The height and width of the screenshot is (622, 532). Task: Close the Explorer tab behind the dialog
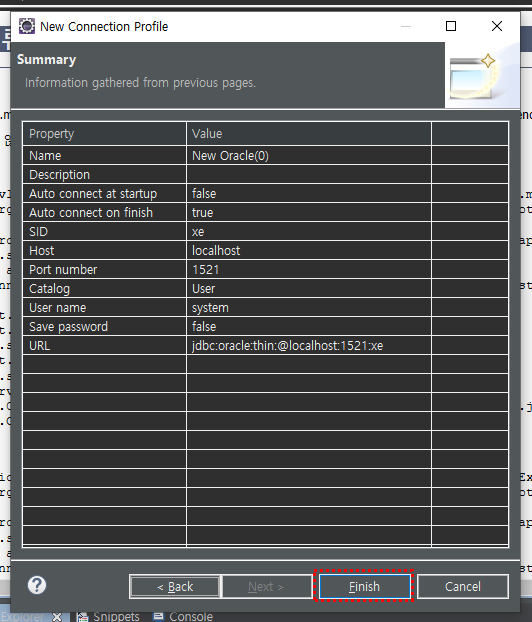tap(57, 617)
